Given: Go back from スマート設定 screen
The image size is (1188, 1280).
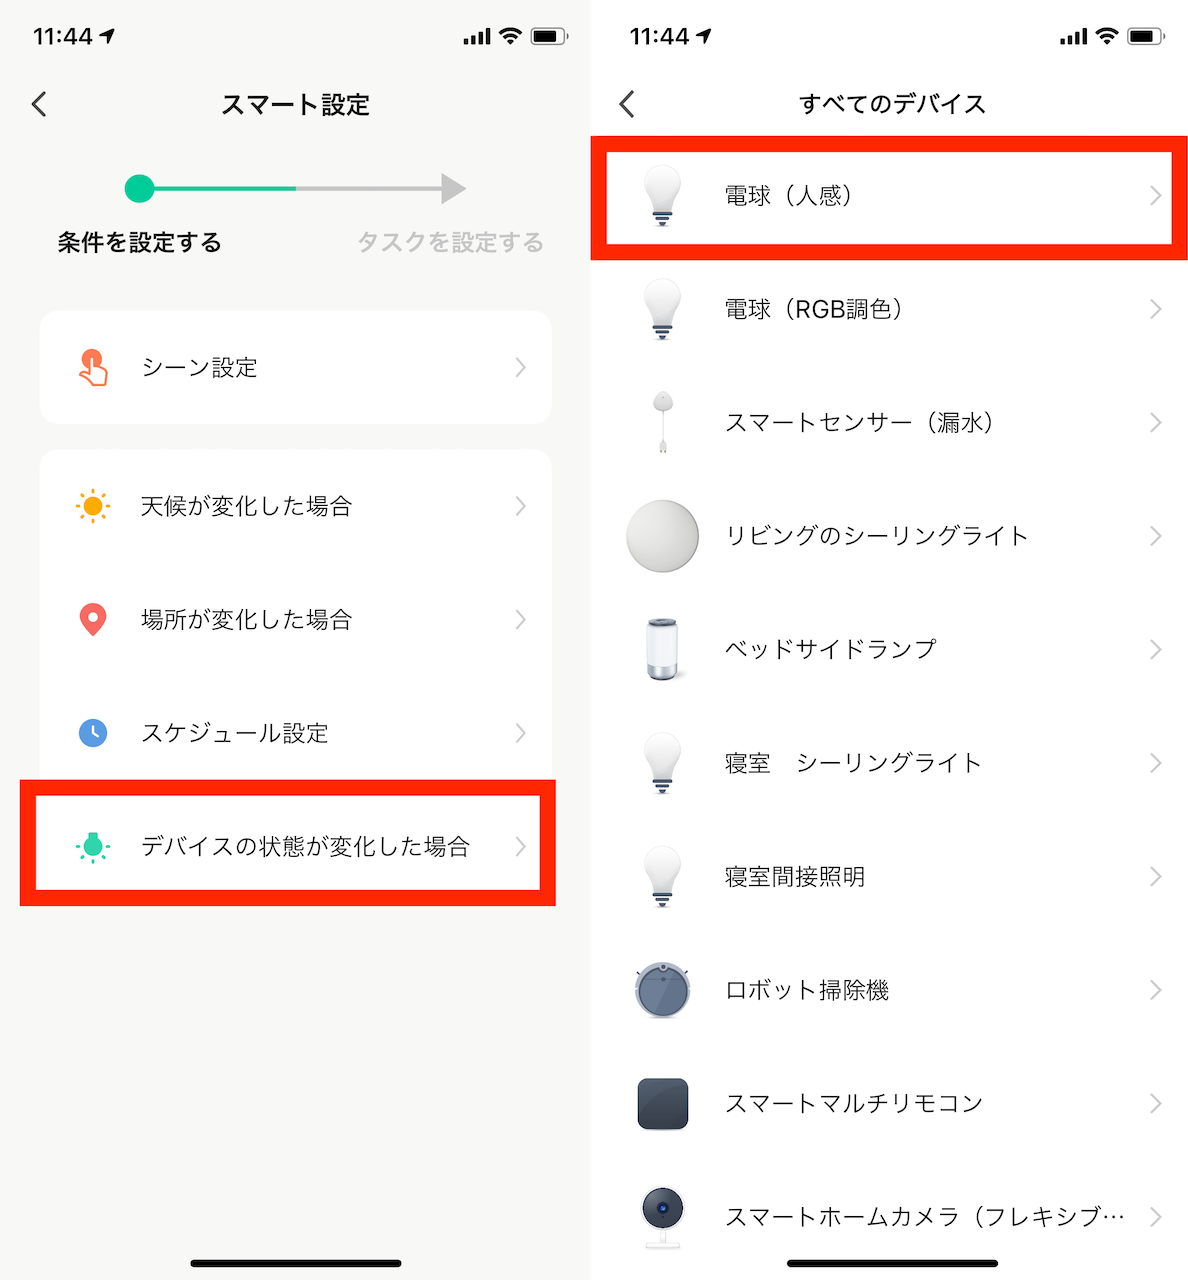Looking at the screenshot, I should point(40,104).
